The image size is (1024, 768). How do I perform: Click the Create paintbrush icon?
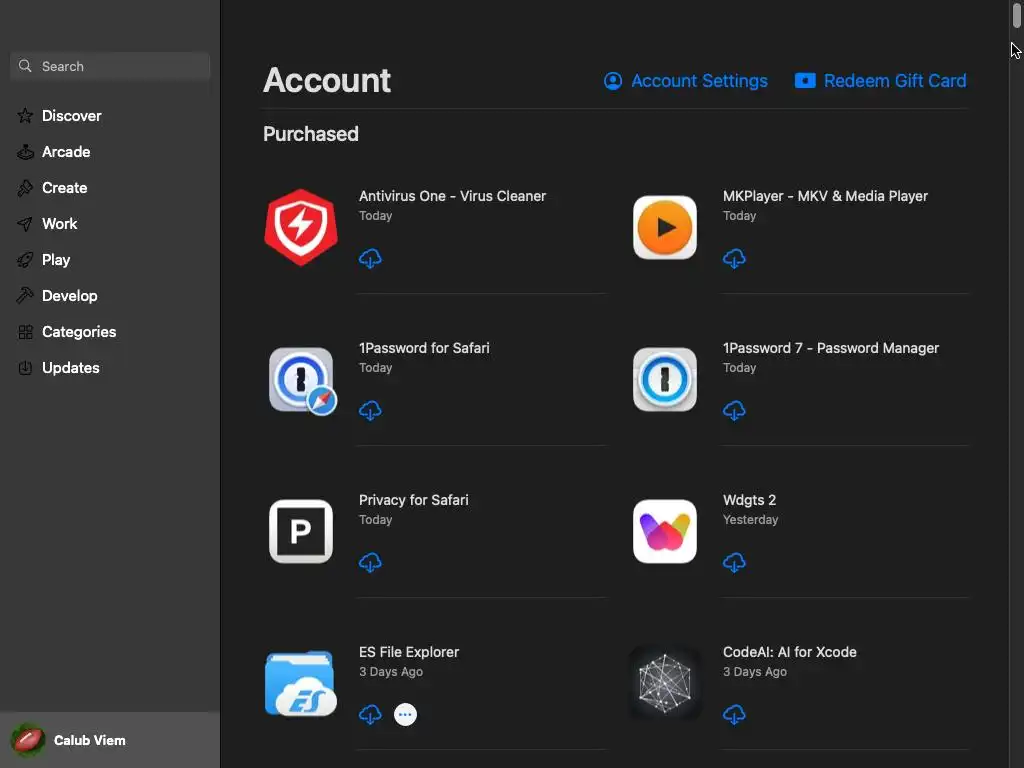(25, 188)
